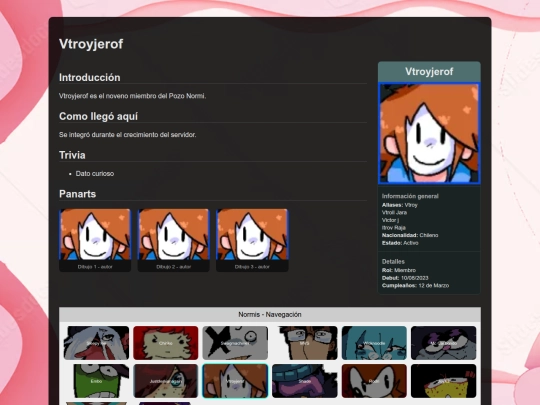Click the 'Dato curioso' trivia bullet

tap(95, 174)
